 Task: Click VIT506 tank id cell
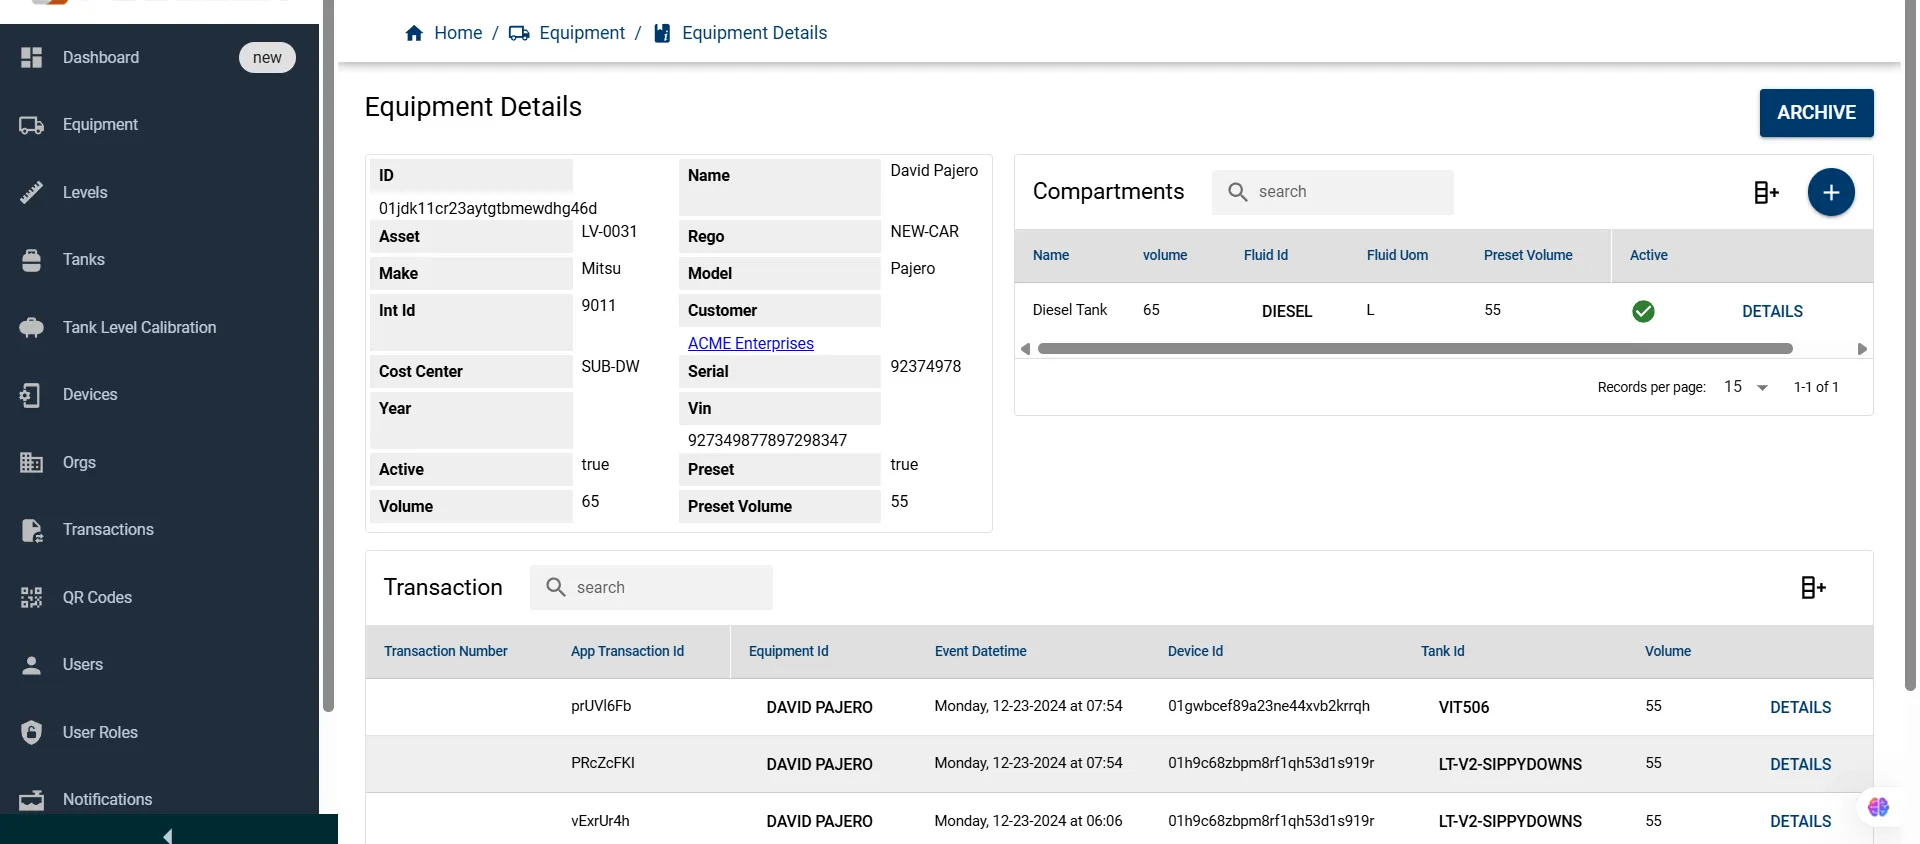(x=1463, y=708)
